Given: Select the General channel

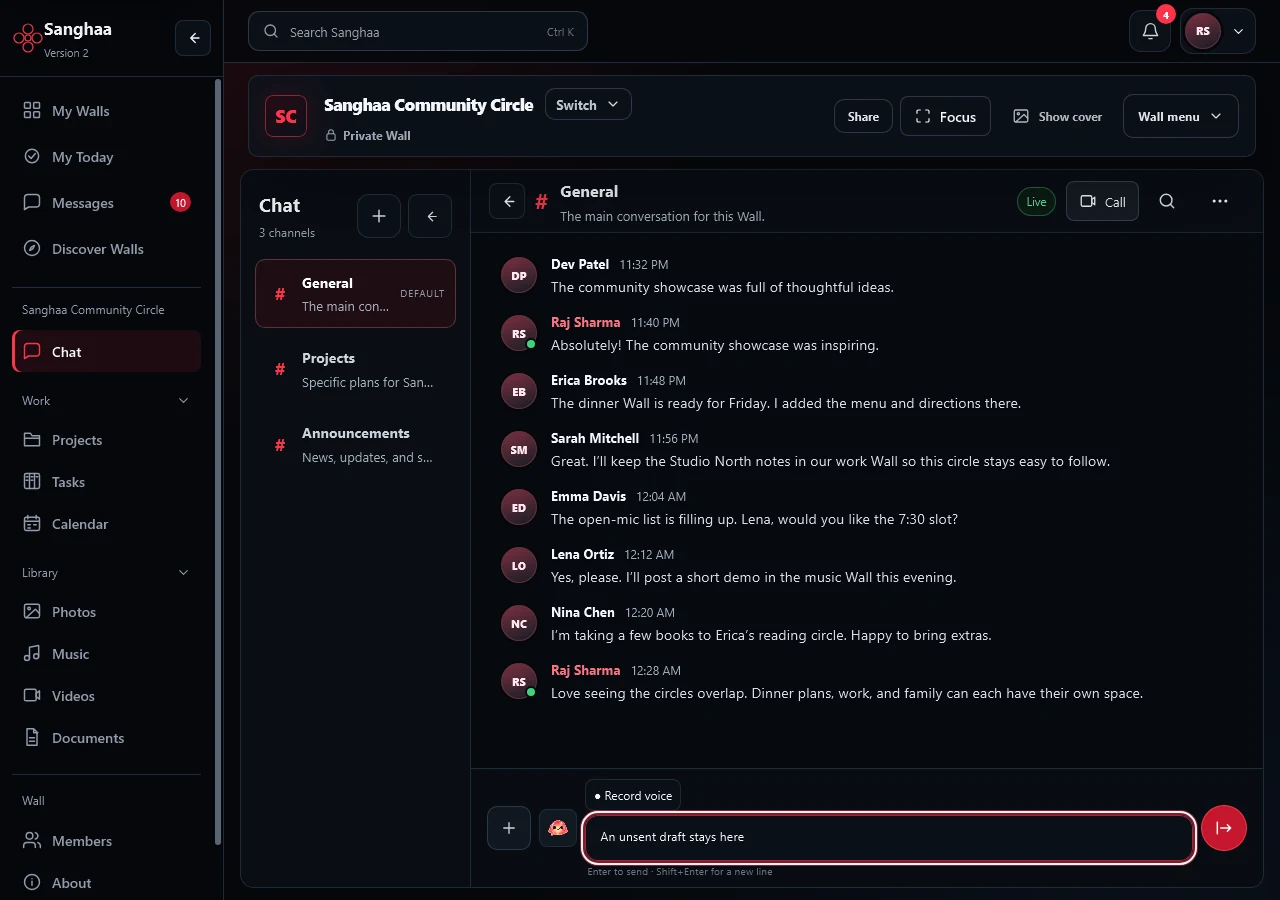Looking at the screenshot, I should (355, 294).
